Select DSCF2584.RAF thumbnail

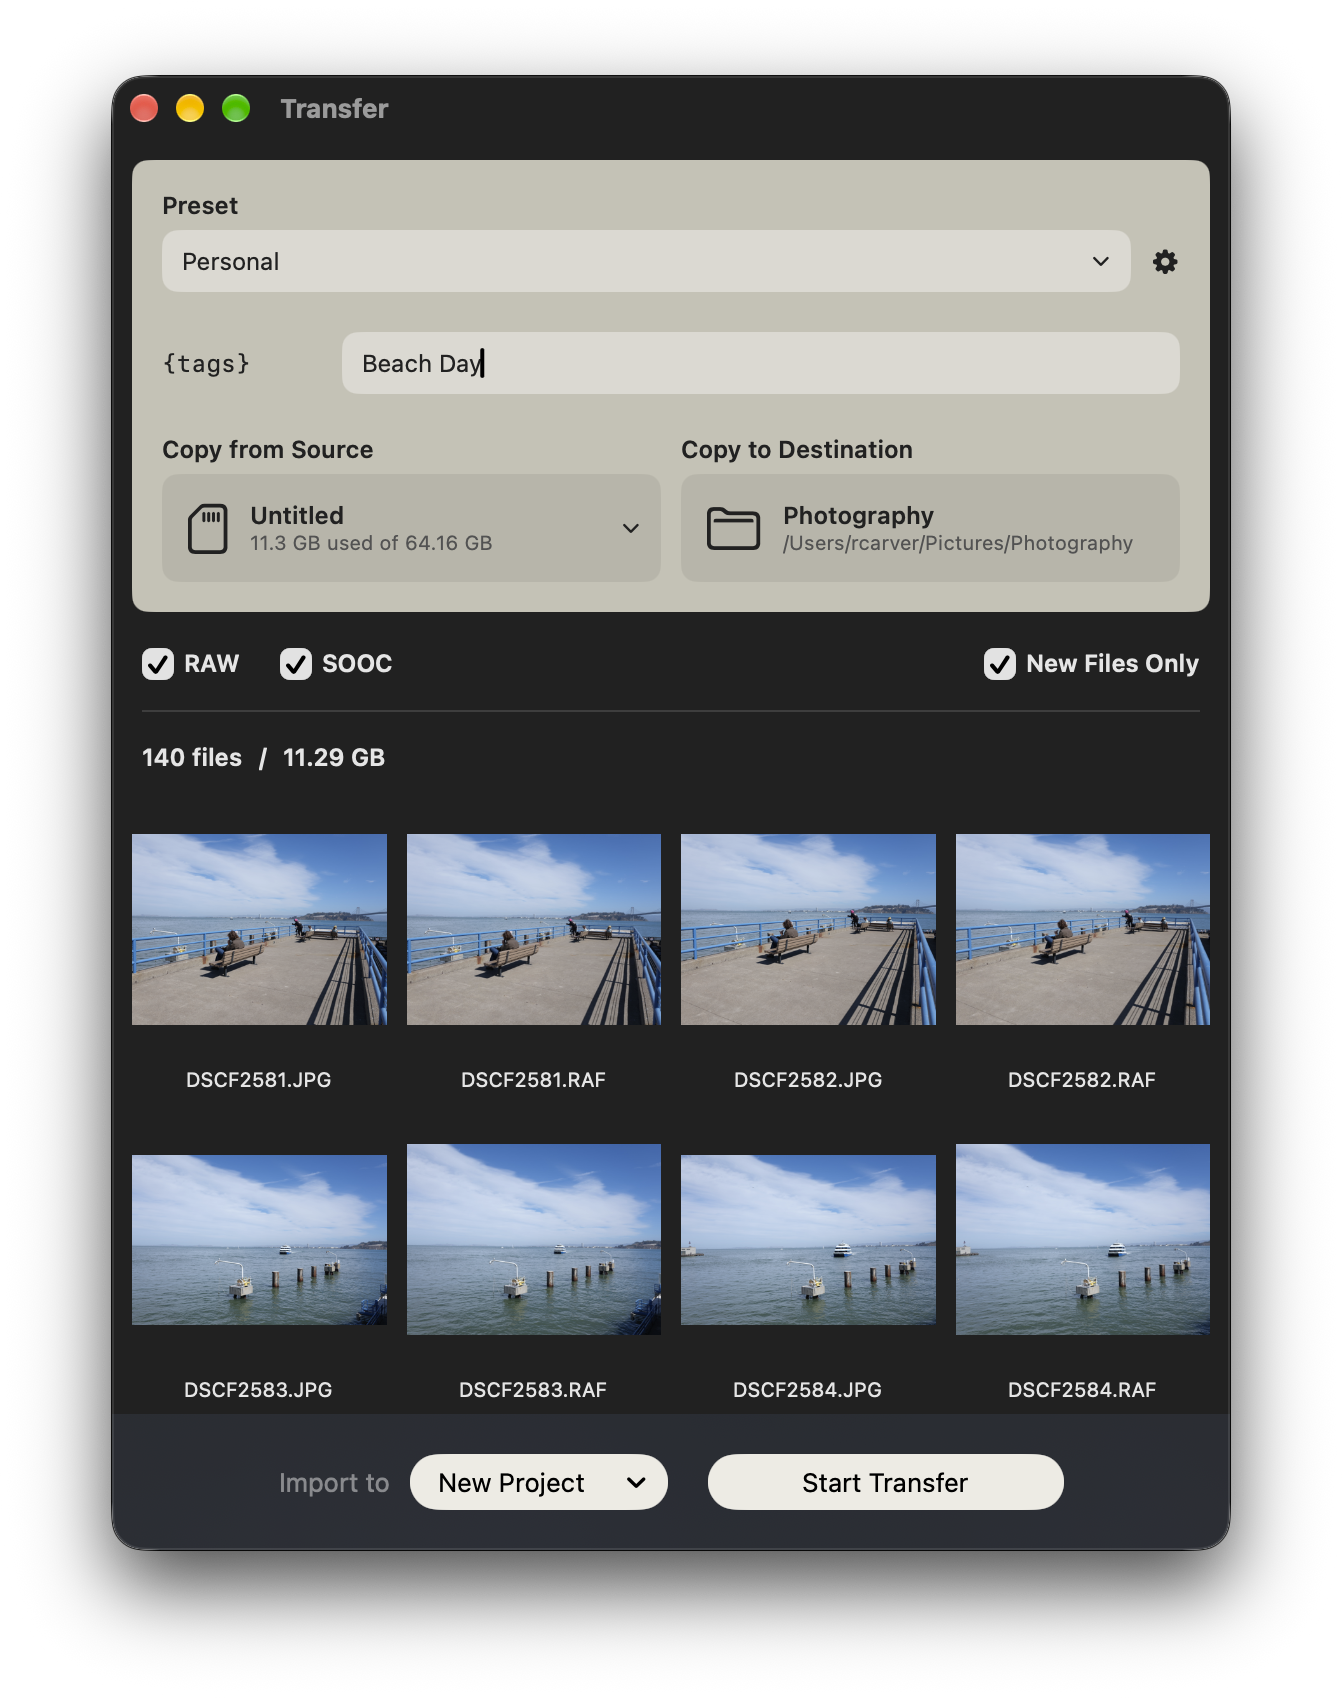point(1083,1239)
